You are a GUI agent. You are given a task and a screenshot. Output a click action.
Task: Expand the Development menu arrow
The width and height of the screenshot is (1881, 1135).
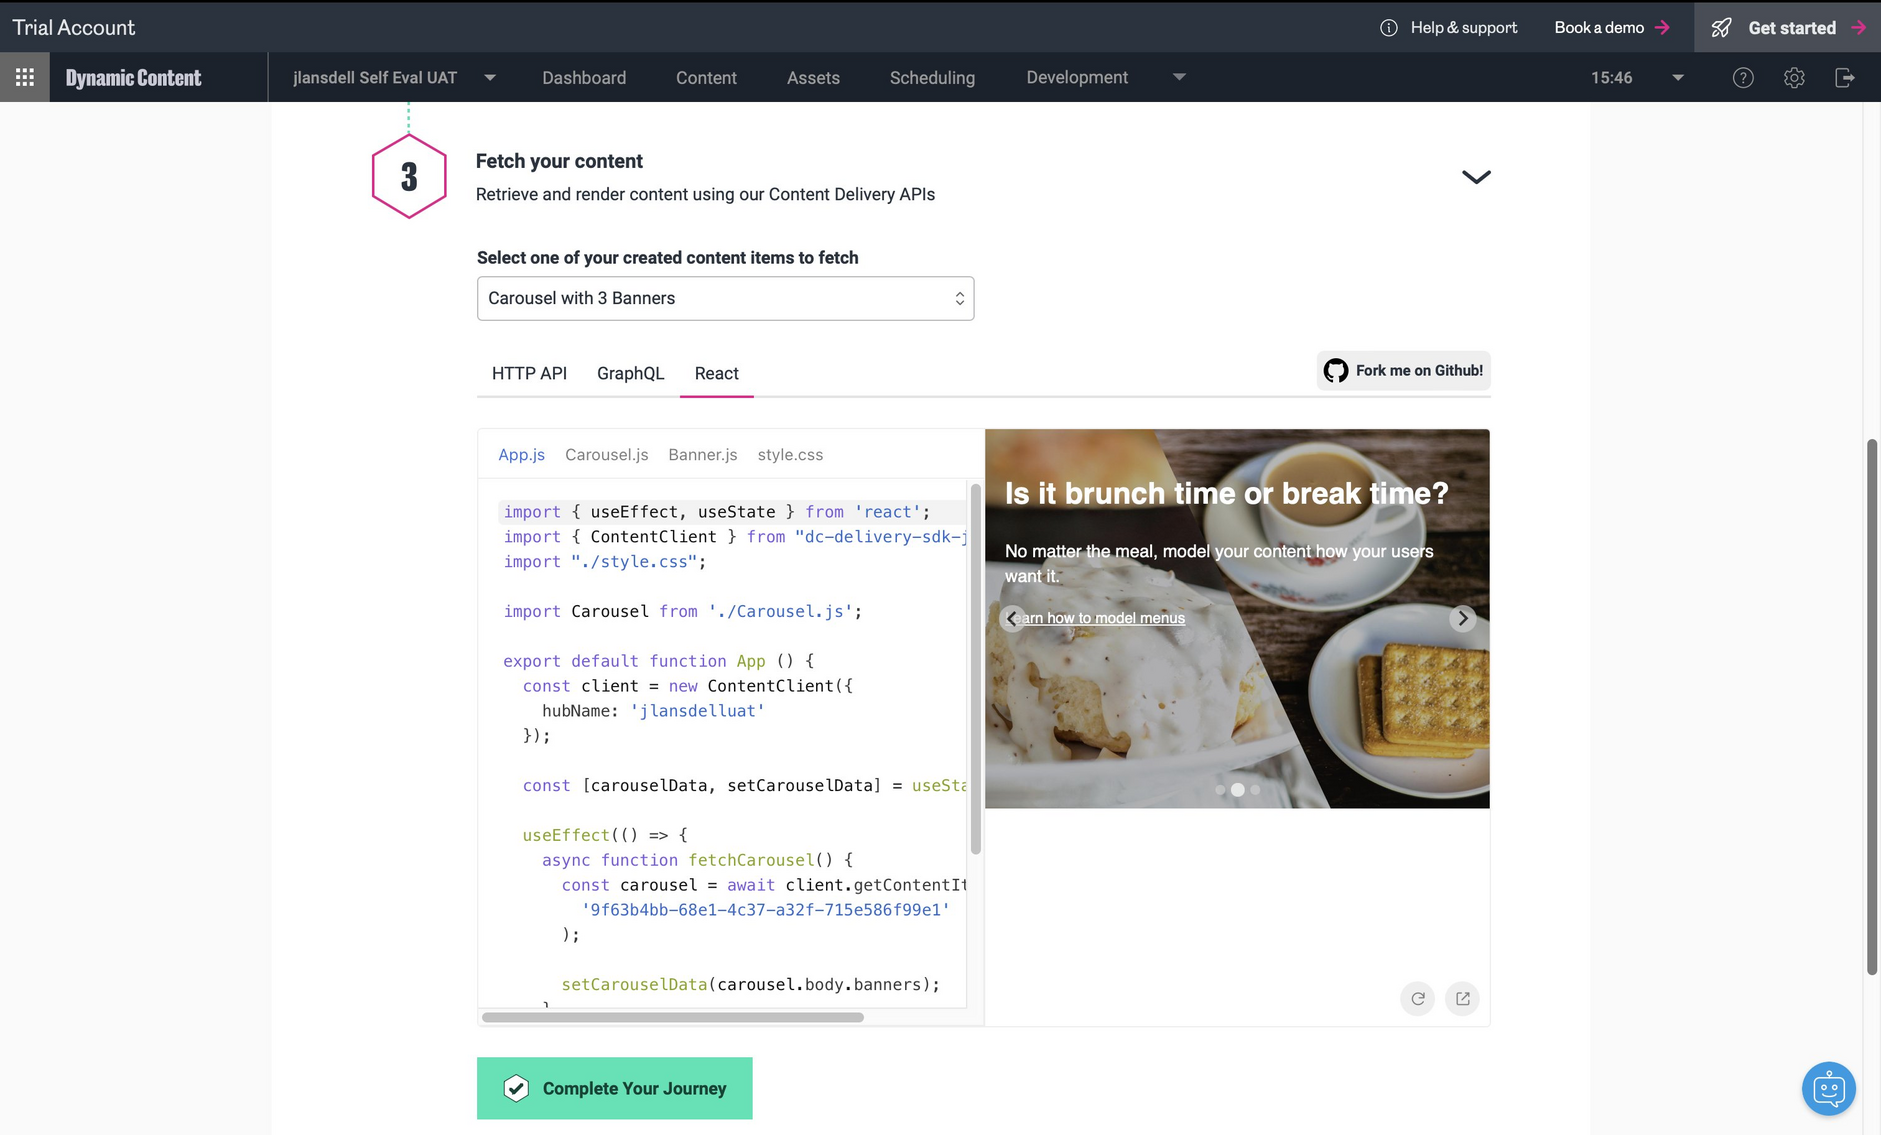tap(1179, 77)
